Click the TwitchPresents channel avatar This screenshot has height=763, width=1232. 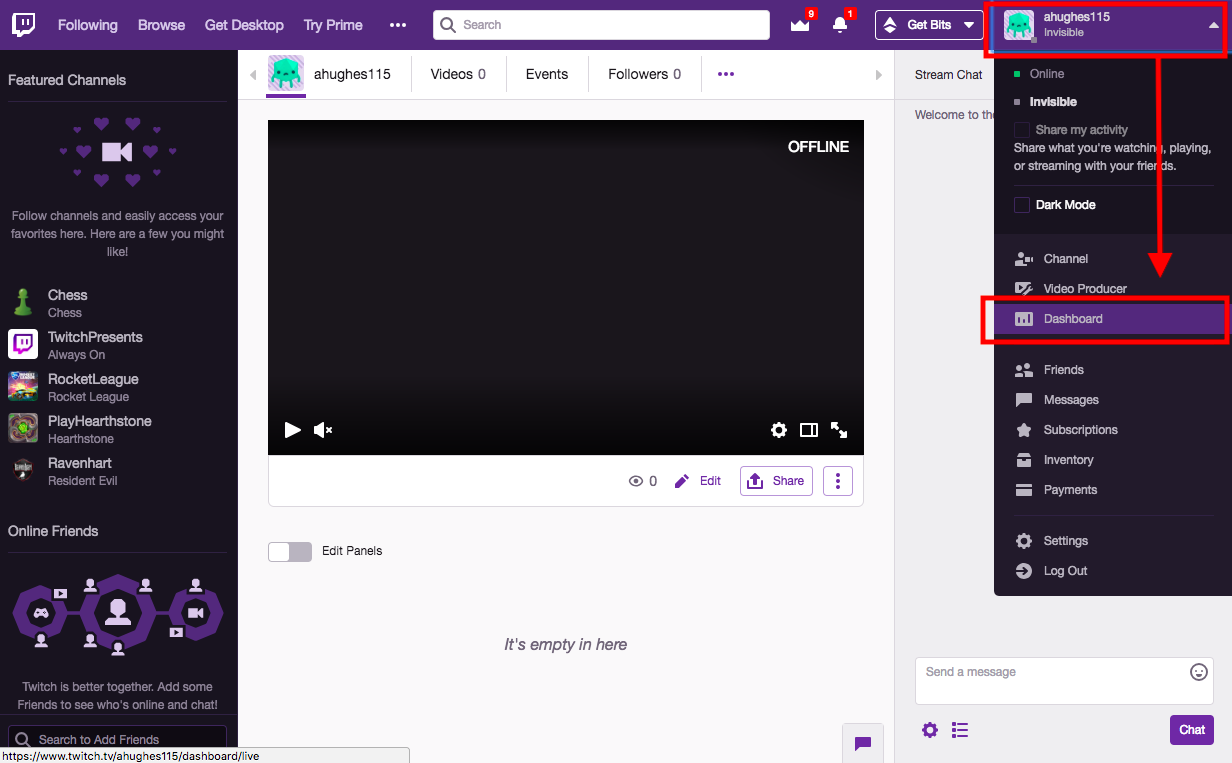tap(23, 344)
